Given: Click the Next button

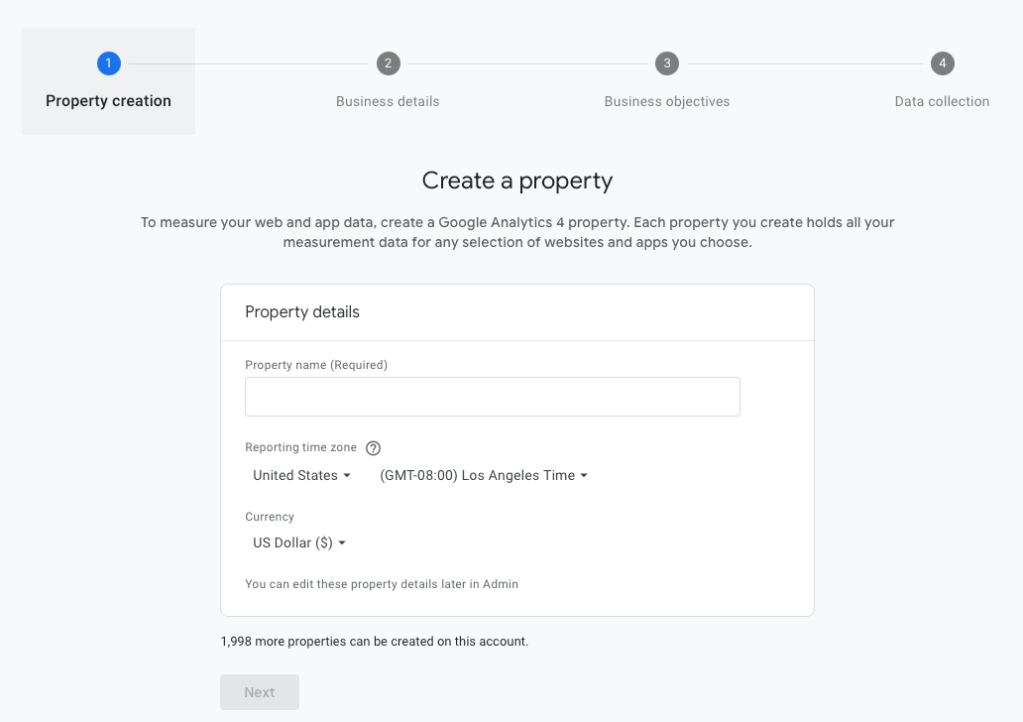Looking at the screenshot, I should pyautogui.click(x=259, y=691).
